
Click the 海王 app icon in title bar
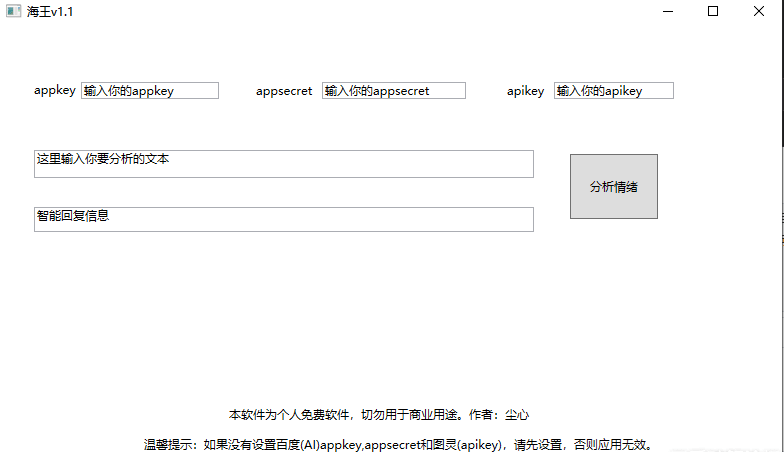pyautogui.click(x=13, y=12)
